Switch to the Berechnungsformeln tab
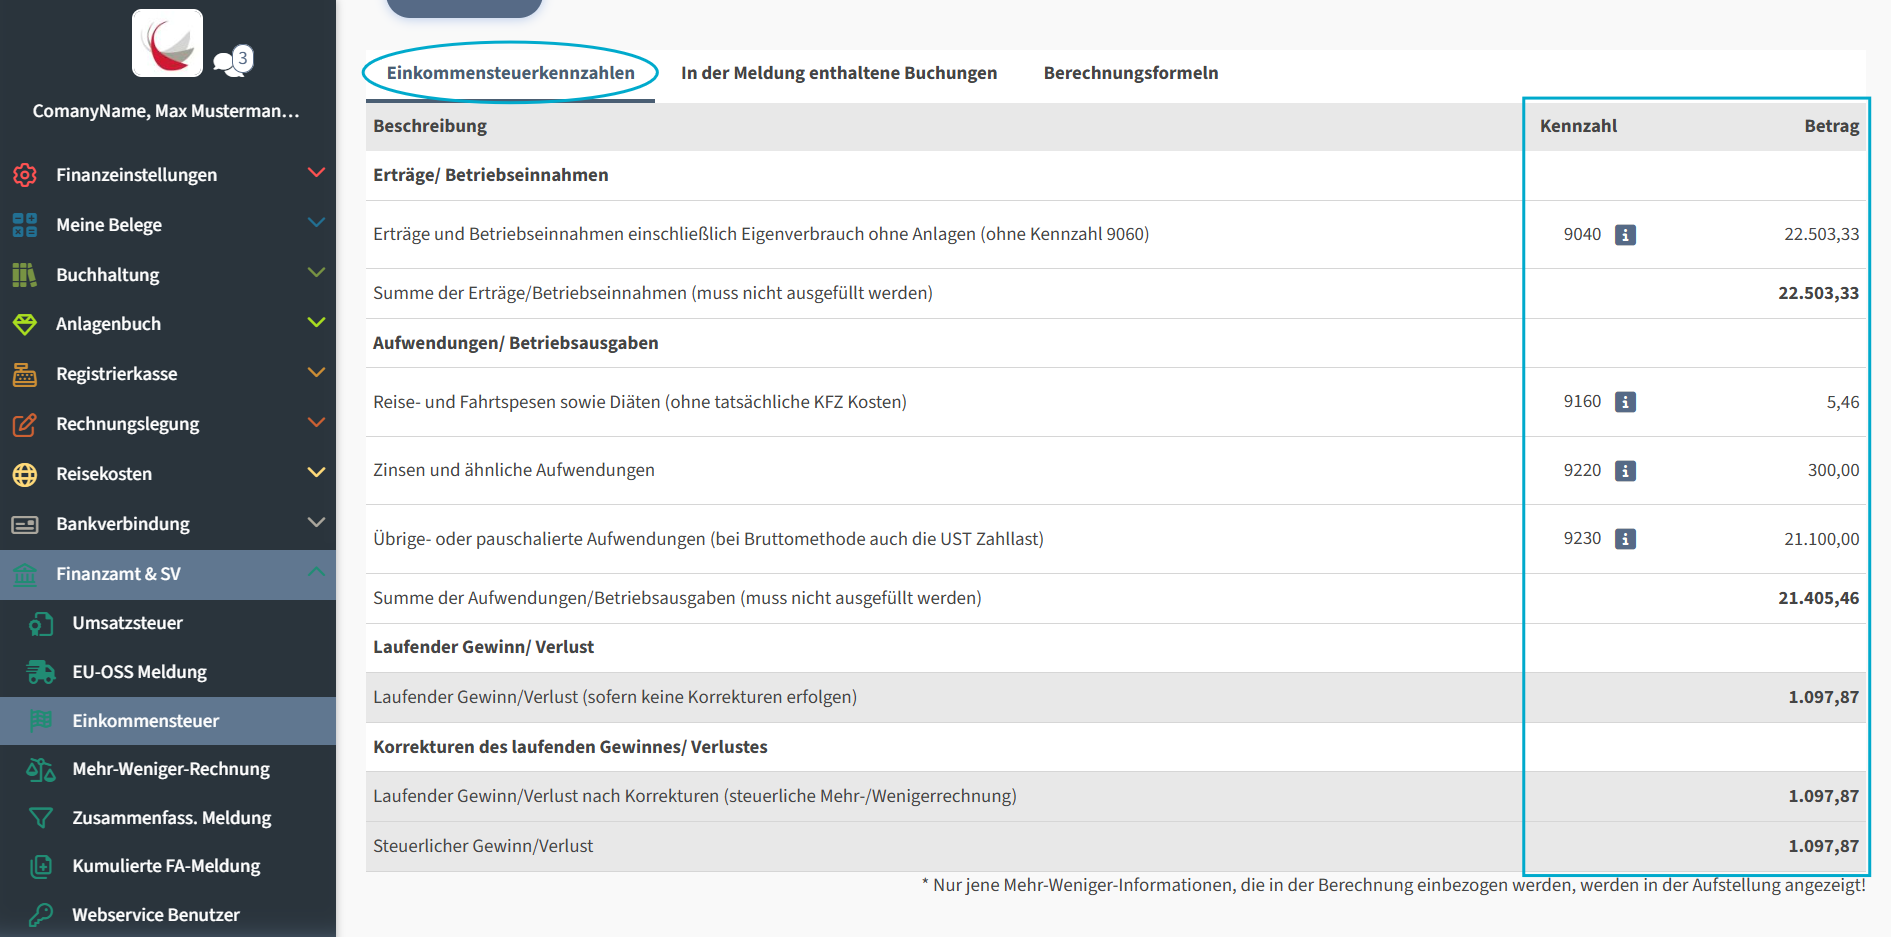Screen dimensions: 1891x937 (x=1130, y=72)
